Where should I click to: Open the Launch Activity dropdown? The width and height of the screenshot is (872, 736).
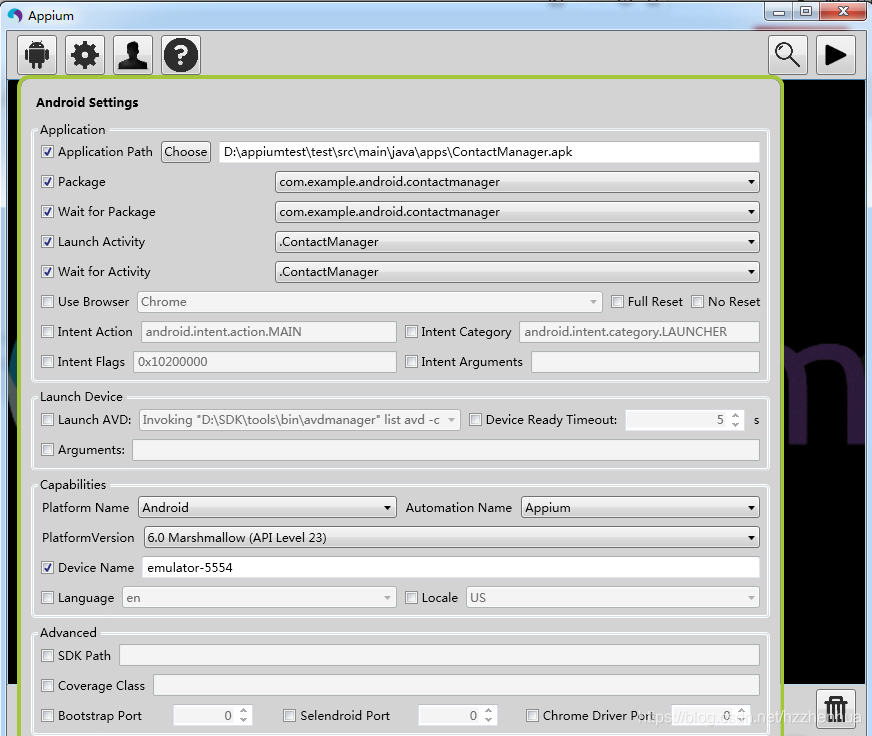coord(517,242)
